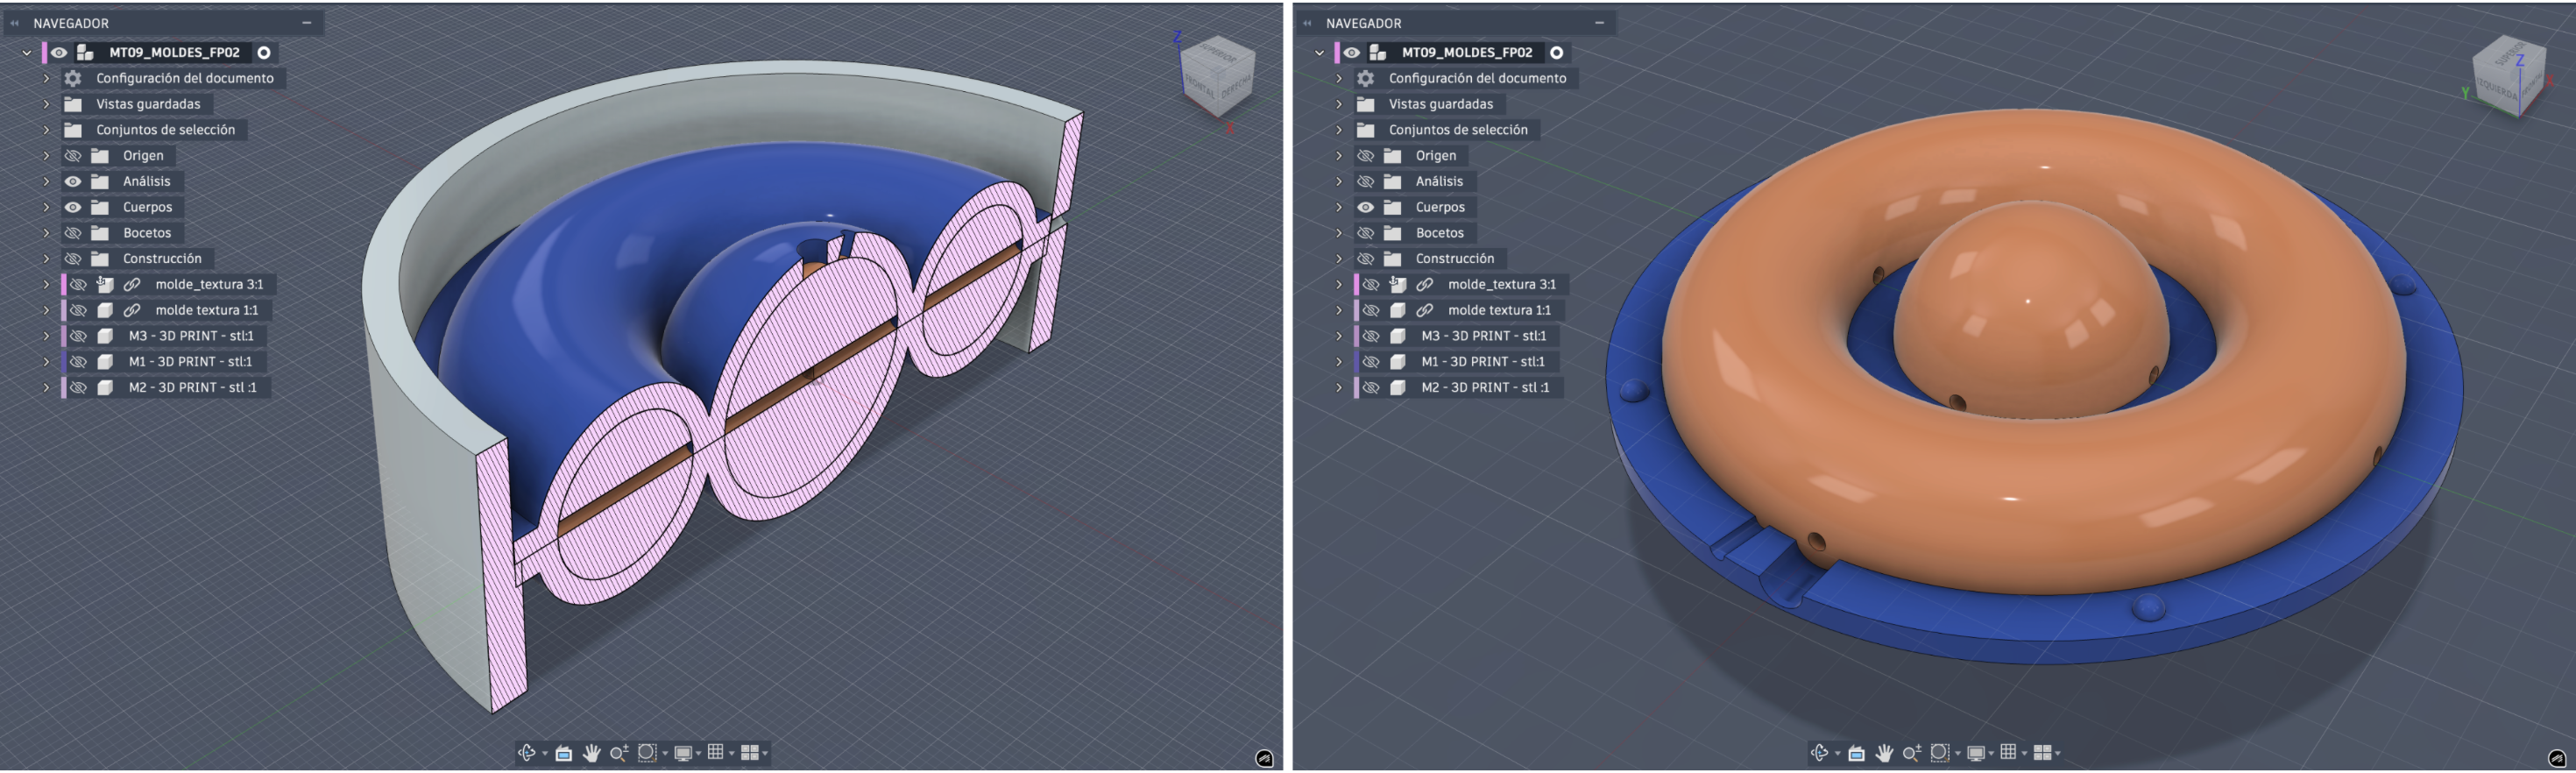Image resolution: width=2576 pixels, height=773 pixels.
Task: Click the Look At icon in left viewport
Action: click(564, 753)
